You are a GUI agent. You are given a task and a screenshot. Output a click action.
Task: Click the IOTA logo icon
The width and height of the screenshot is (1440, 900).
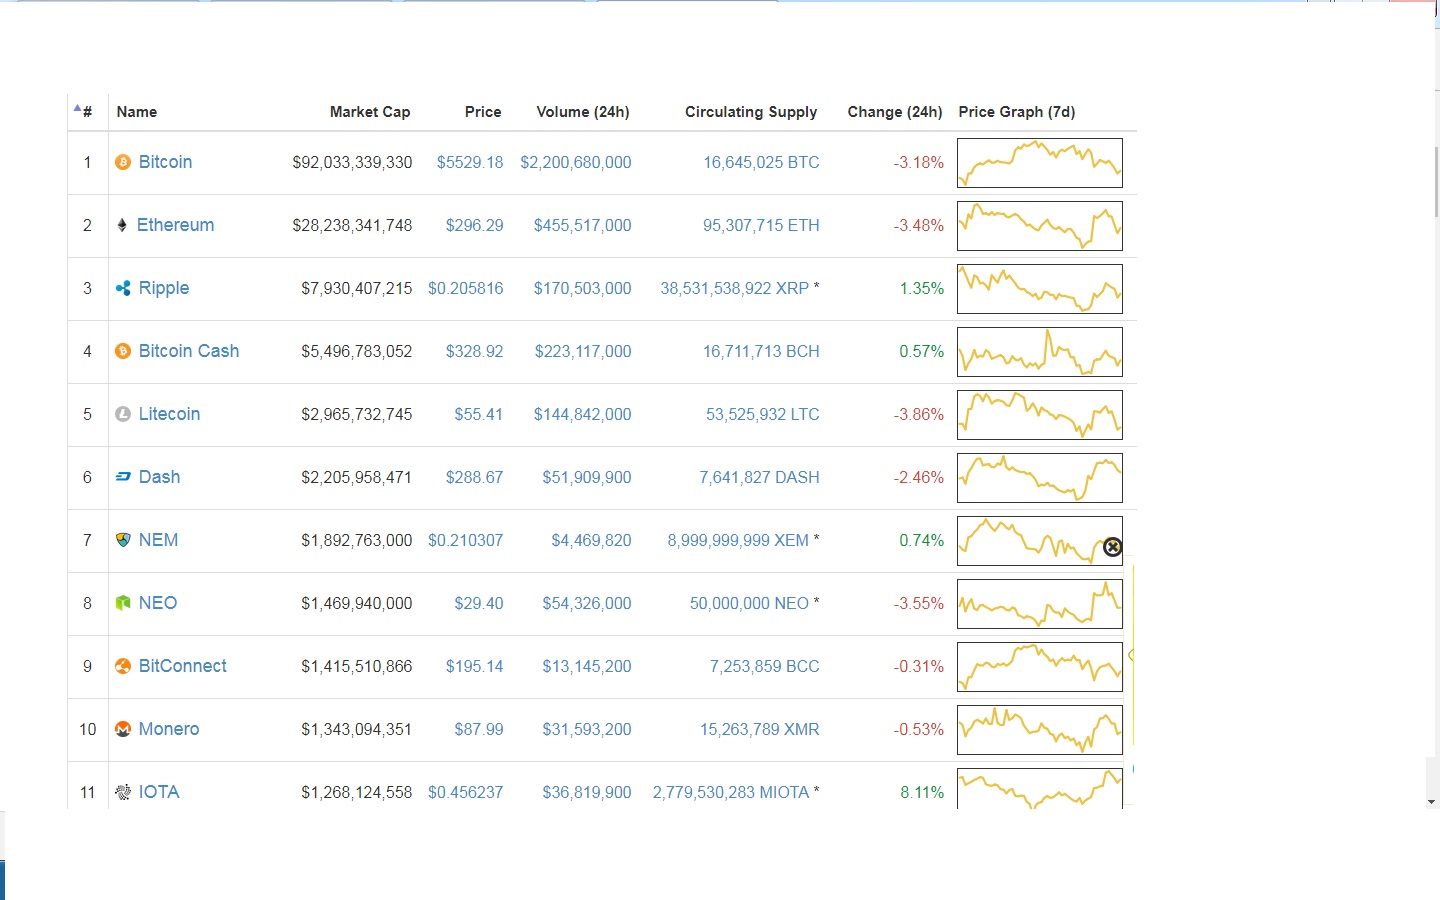pyautogui.click(x=123, y=792)
